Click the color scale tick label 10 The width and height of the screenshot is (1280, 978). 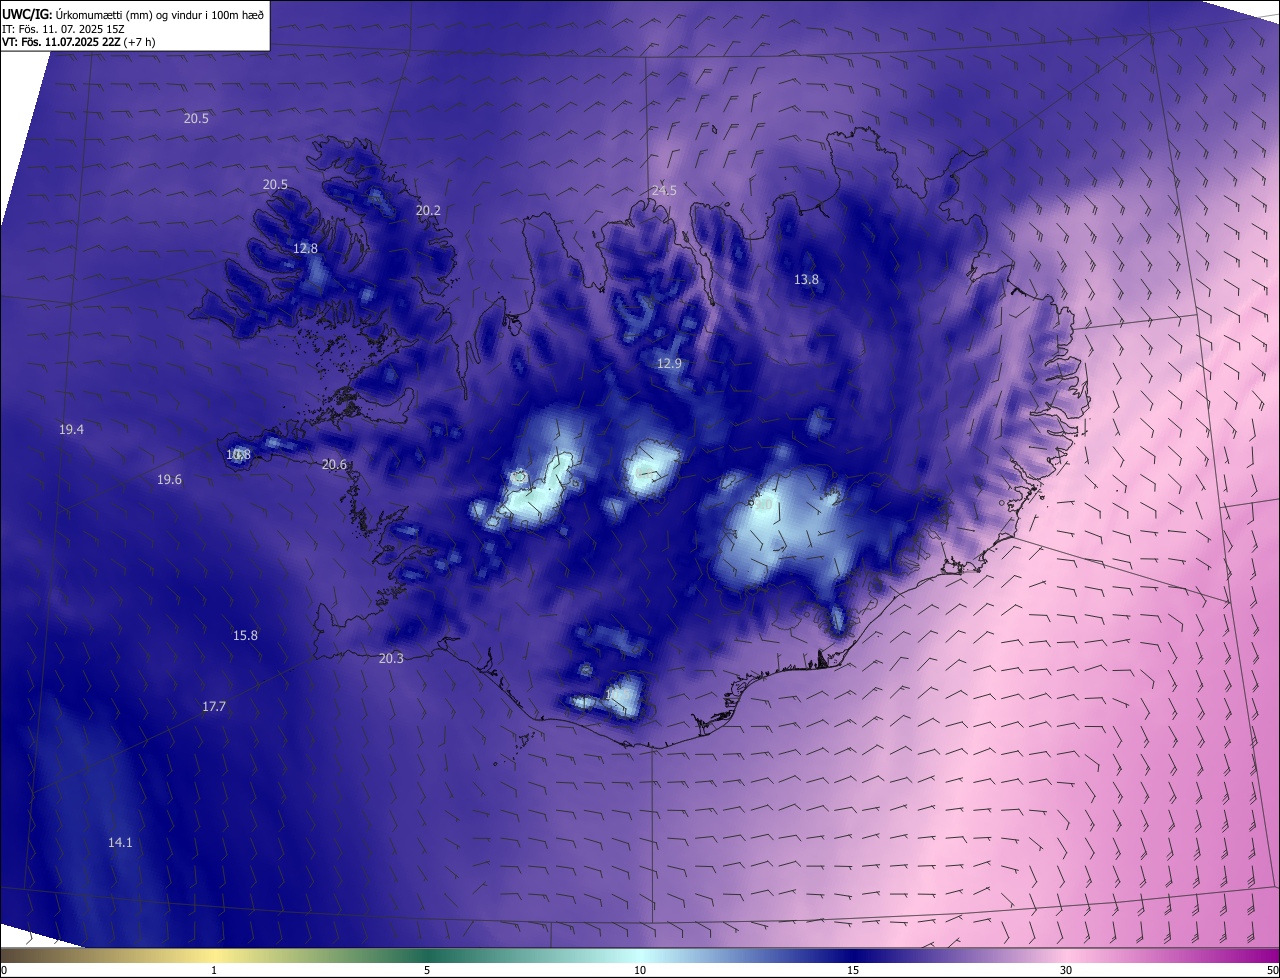(x=640, y=970)
